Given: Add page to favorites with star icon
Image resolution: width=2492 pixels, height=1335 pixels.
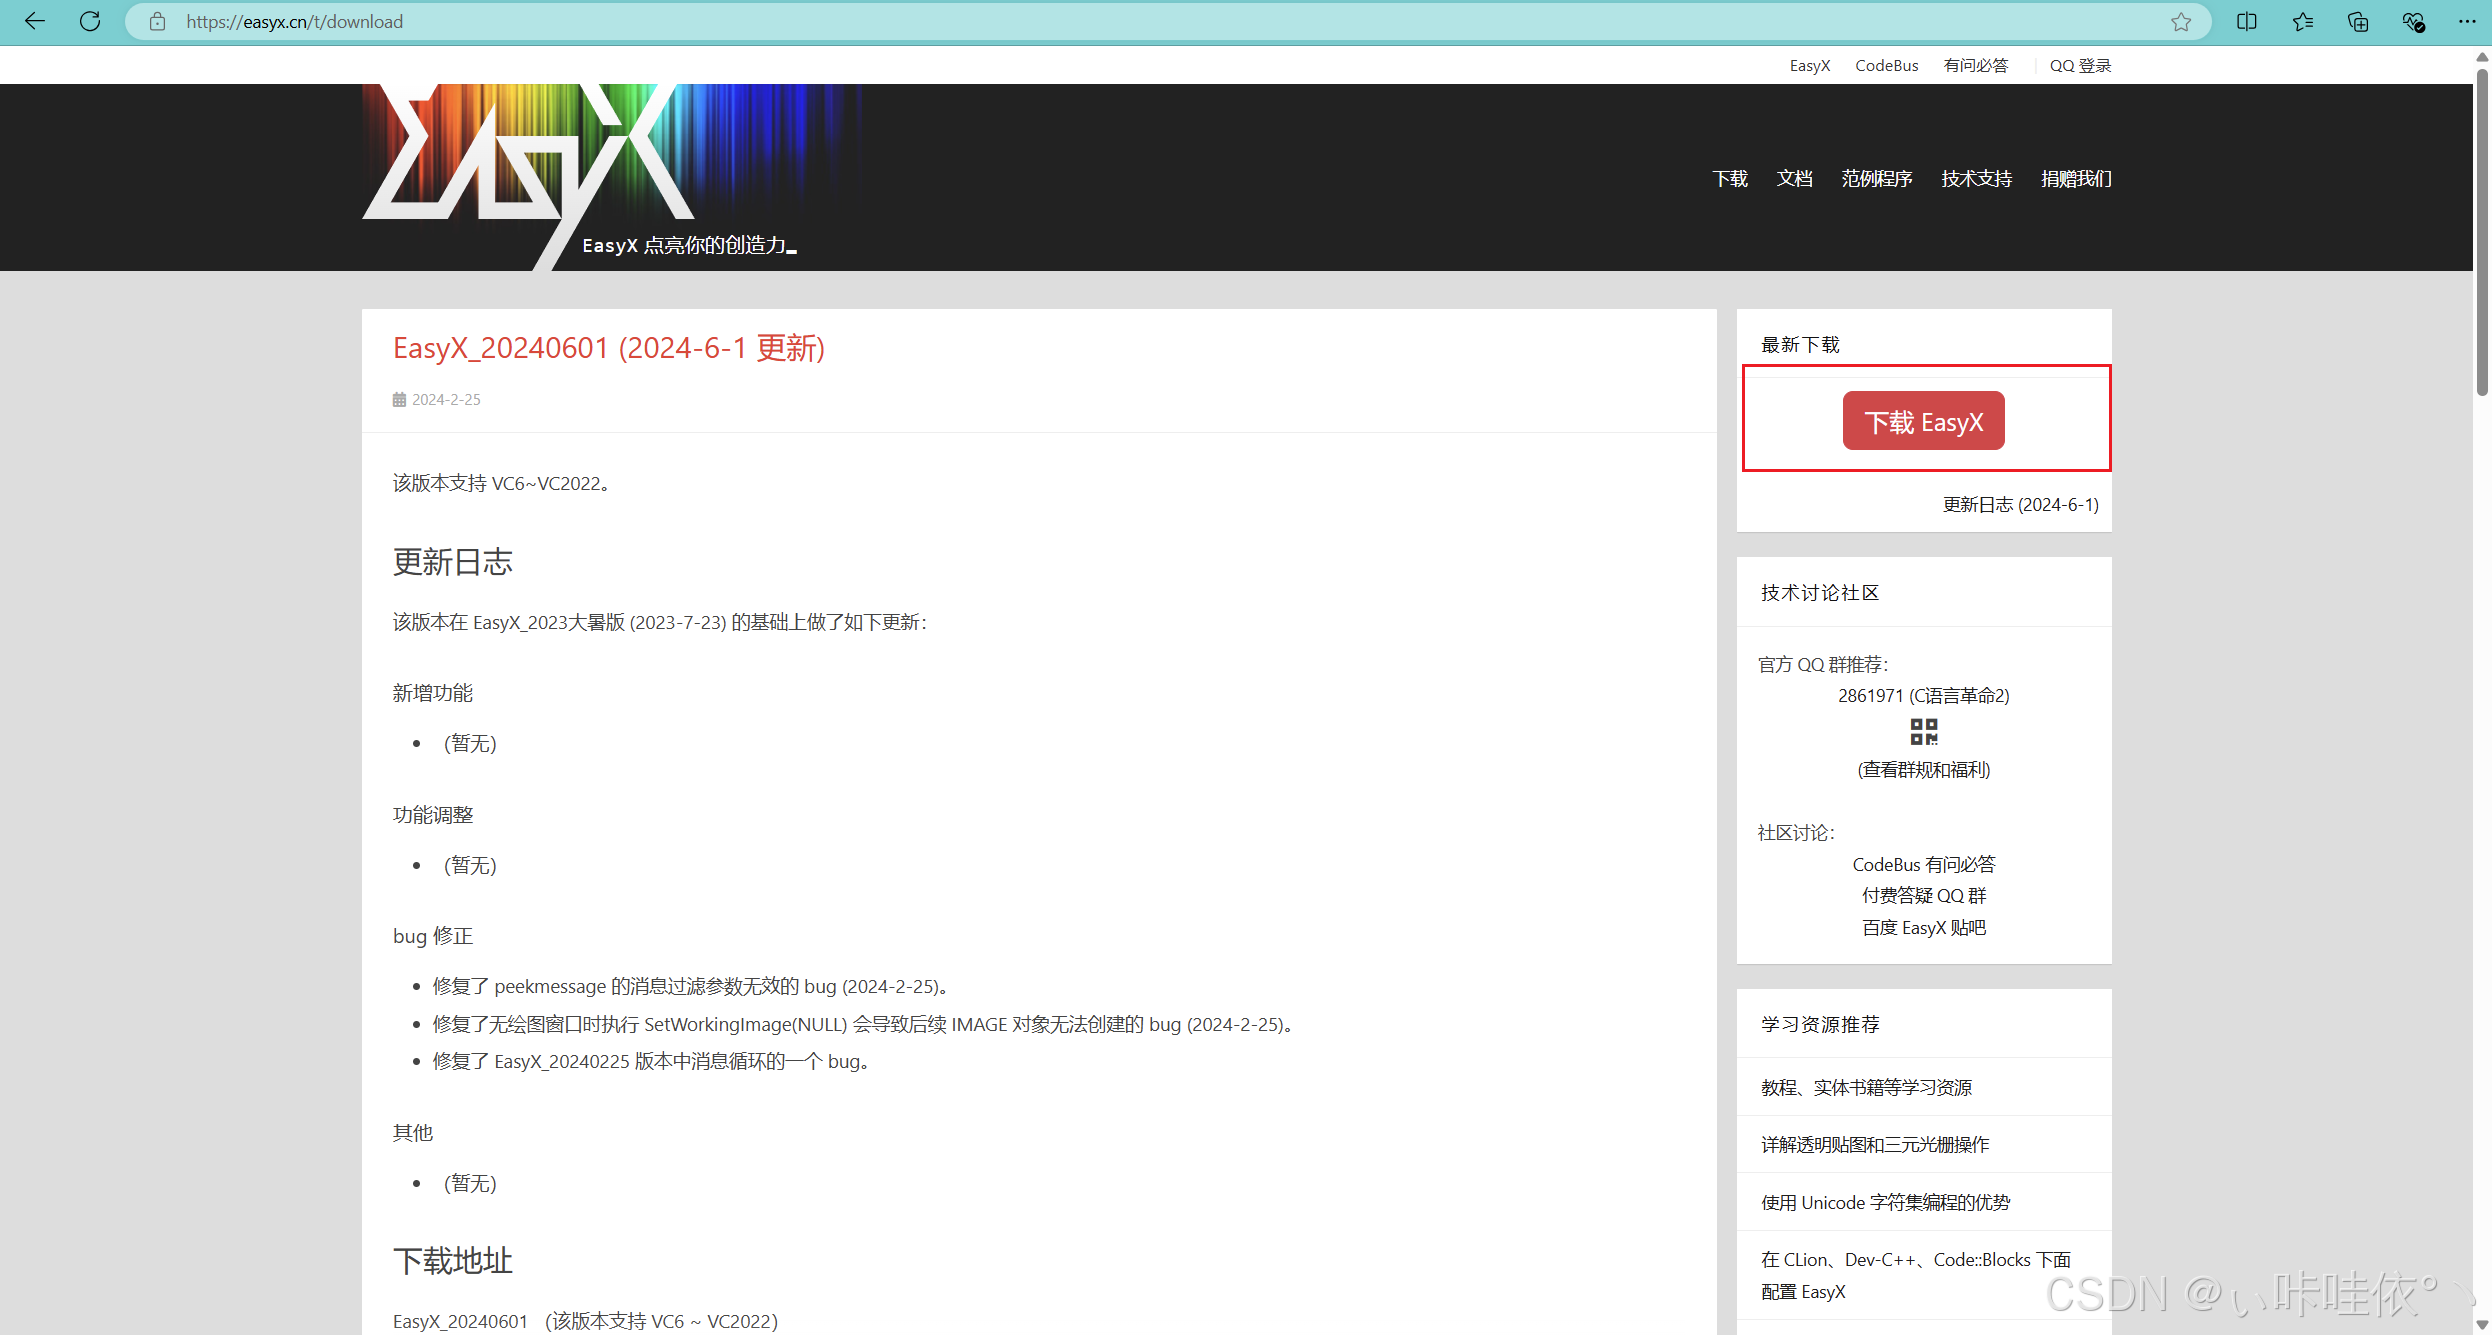Looking at the screenshot, I should [2181, 21].
